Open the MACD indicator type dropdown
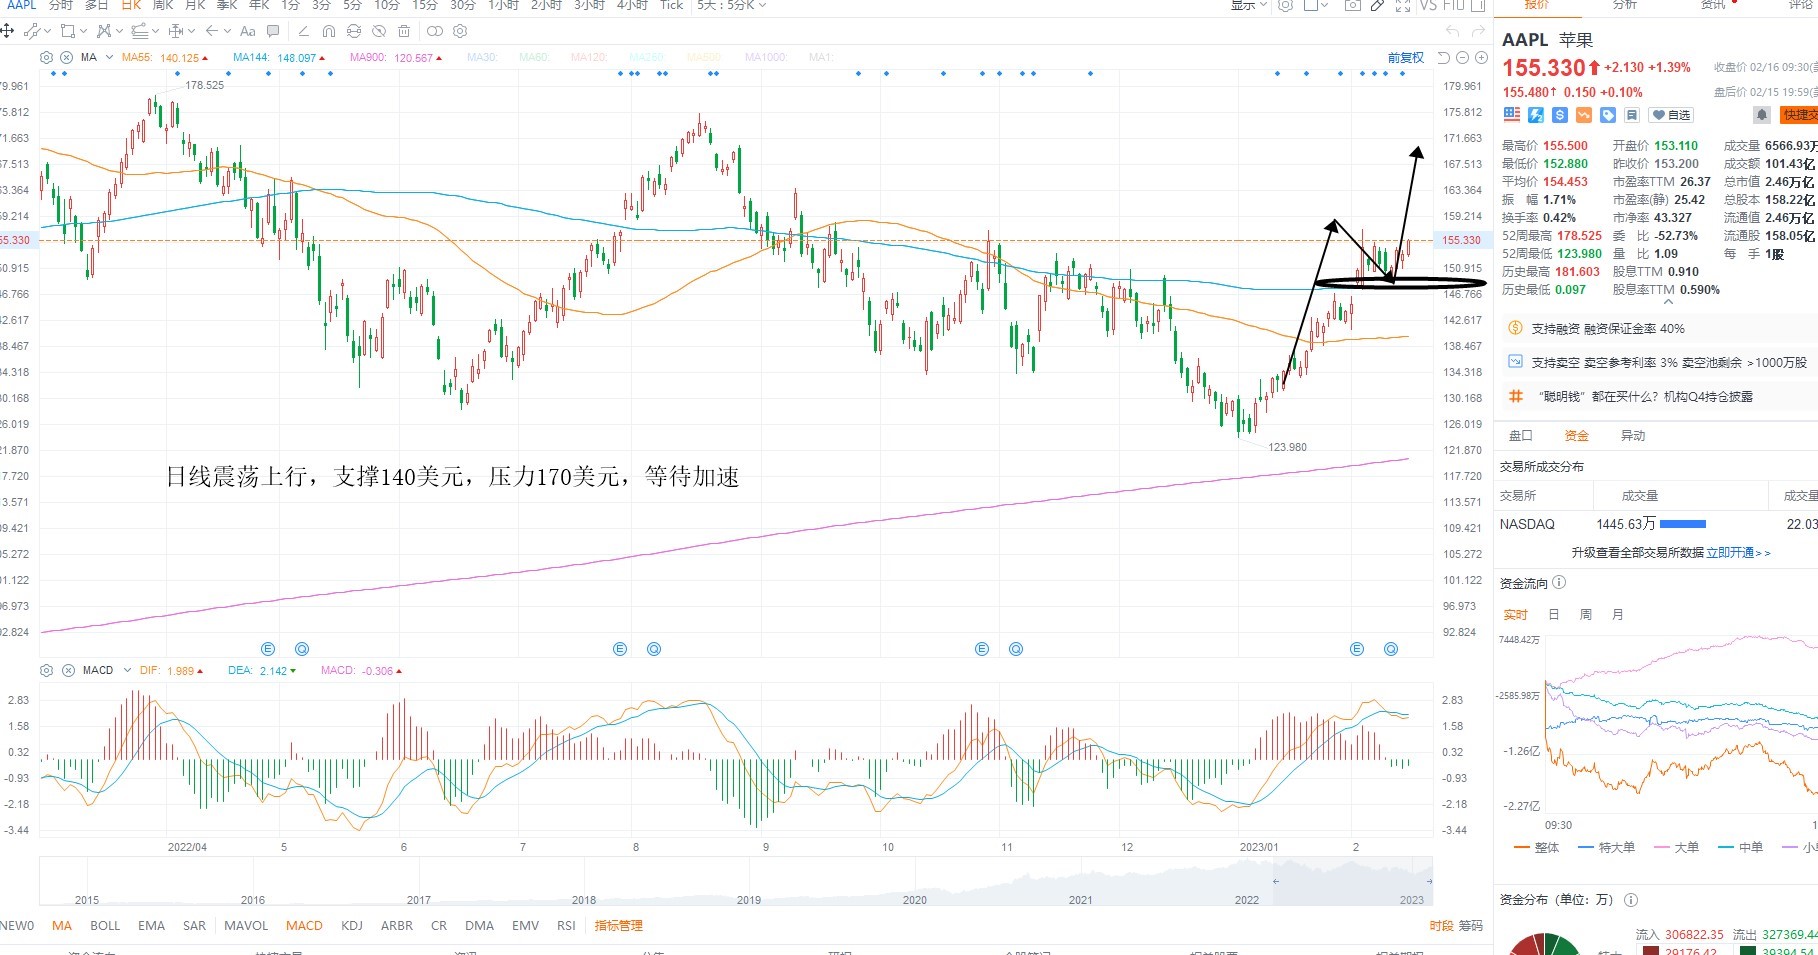This screenshot has width=1818, height=955. (127, 670)
